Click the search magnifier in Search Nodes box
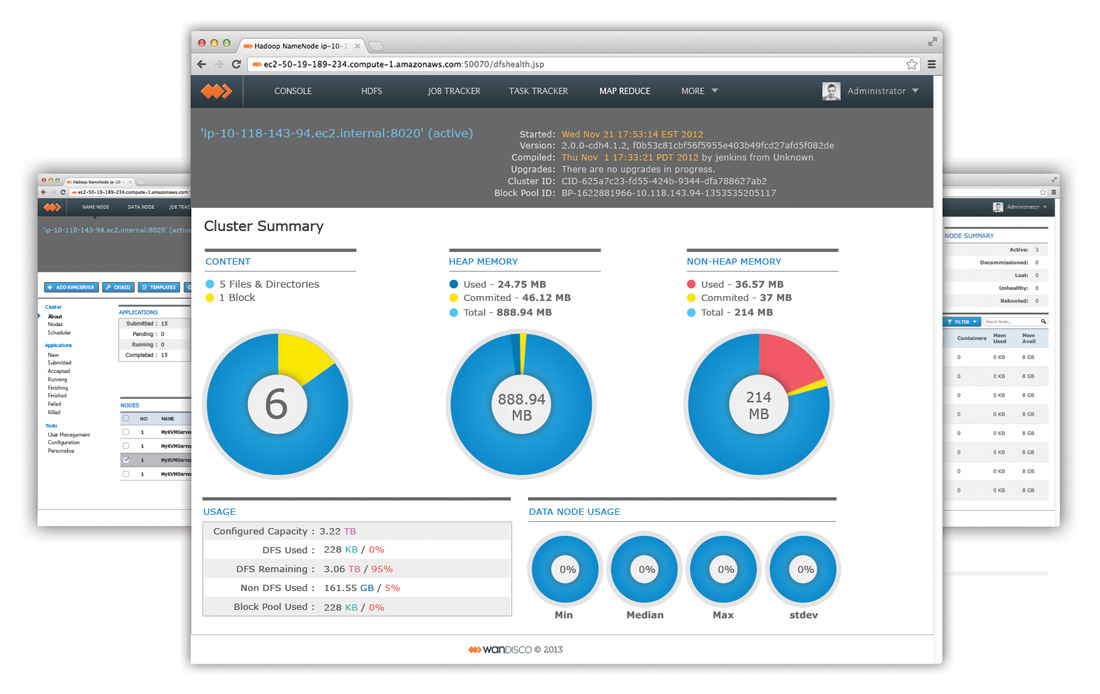 (1043, 321)
